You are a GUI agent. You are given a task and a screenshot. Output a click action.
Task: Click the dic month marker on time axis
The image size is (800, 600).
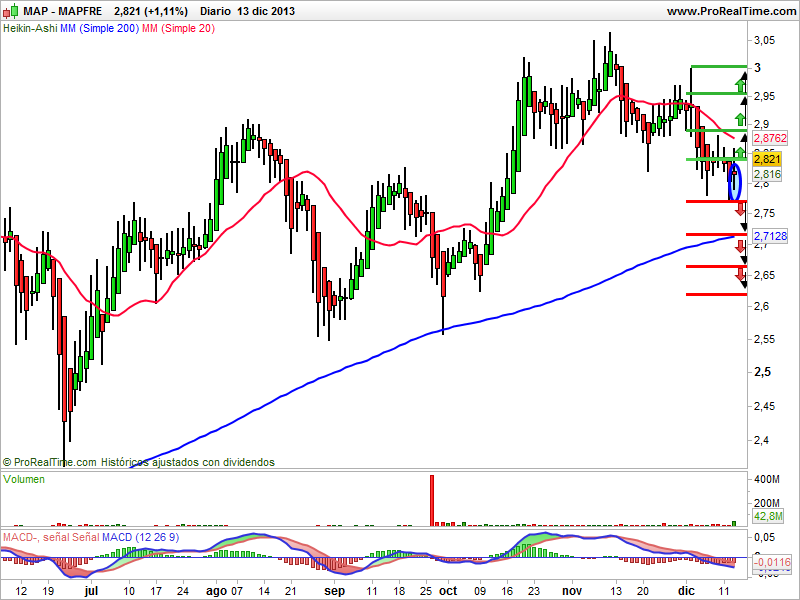point(686,591)
